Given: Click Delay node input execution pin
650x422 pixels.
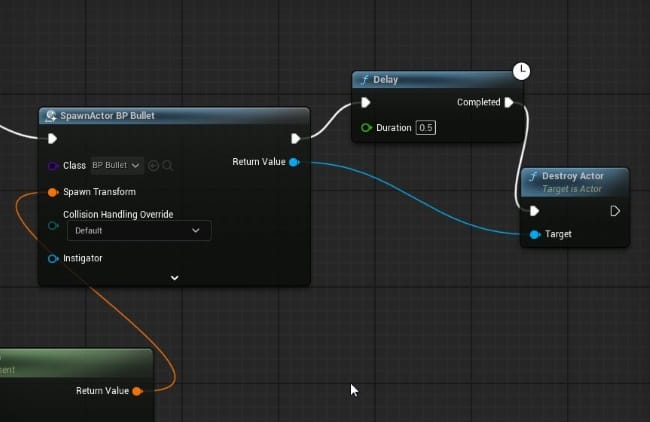Looking at the screenshot, I should pyautogui.click(x=365, y=102).
